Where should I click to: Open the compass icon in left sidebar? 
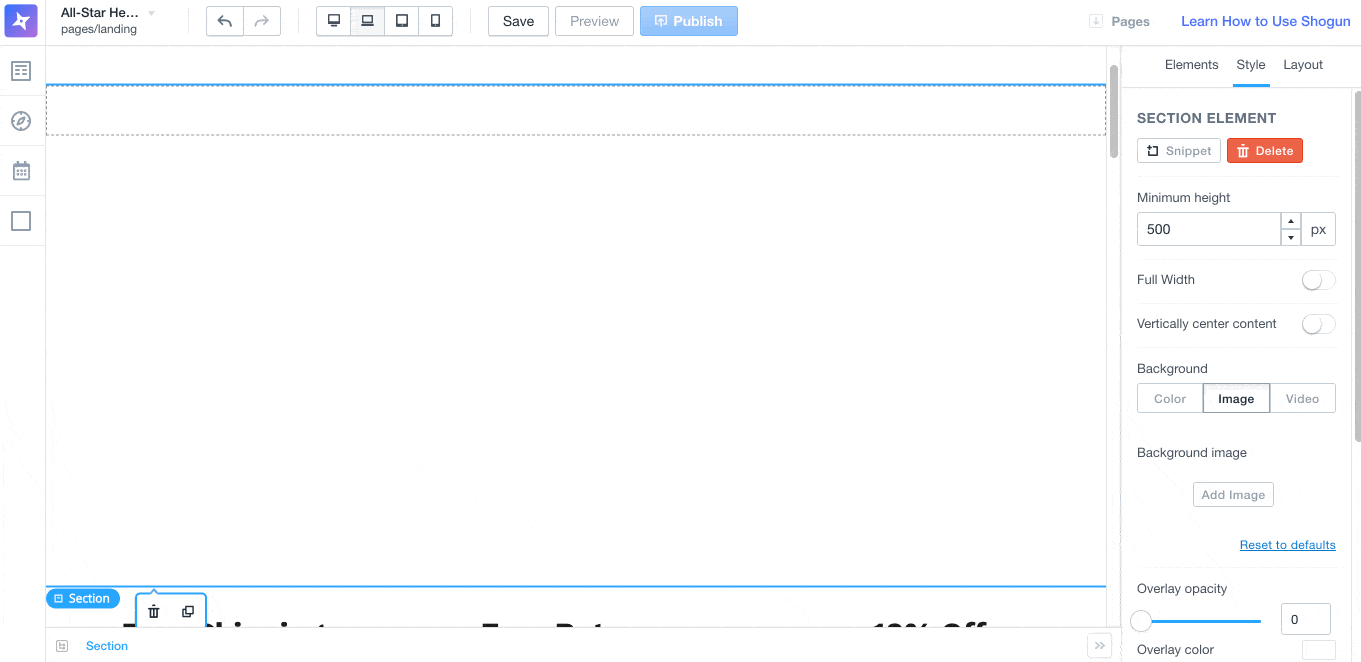pos(21,121)
